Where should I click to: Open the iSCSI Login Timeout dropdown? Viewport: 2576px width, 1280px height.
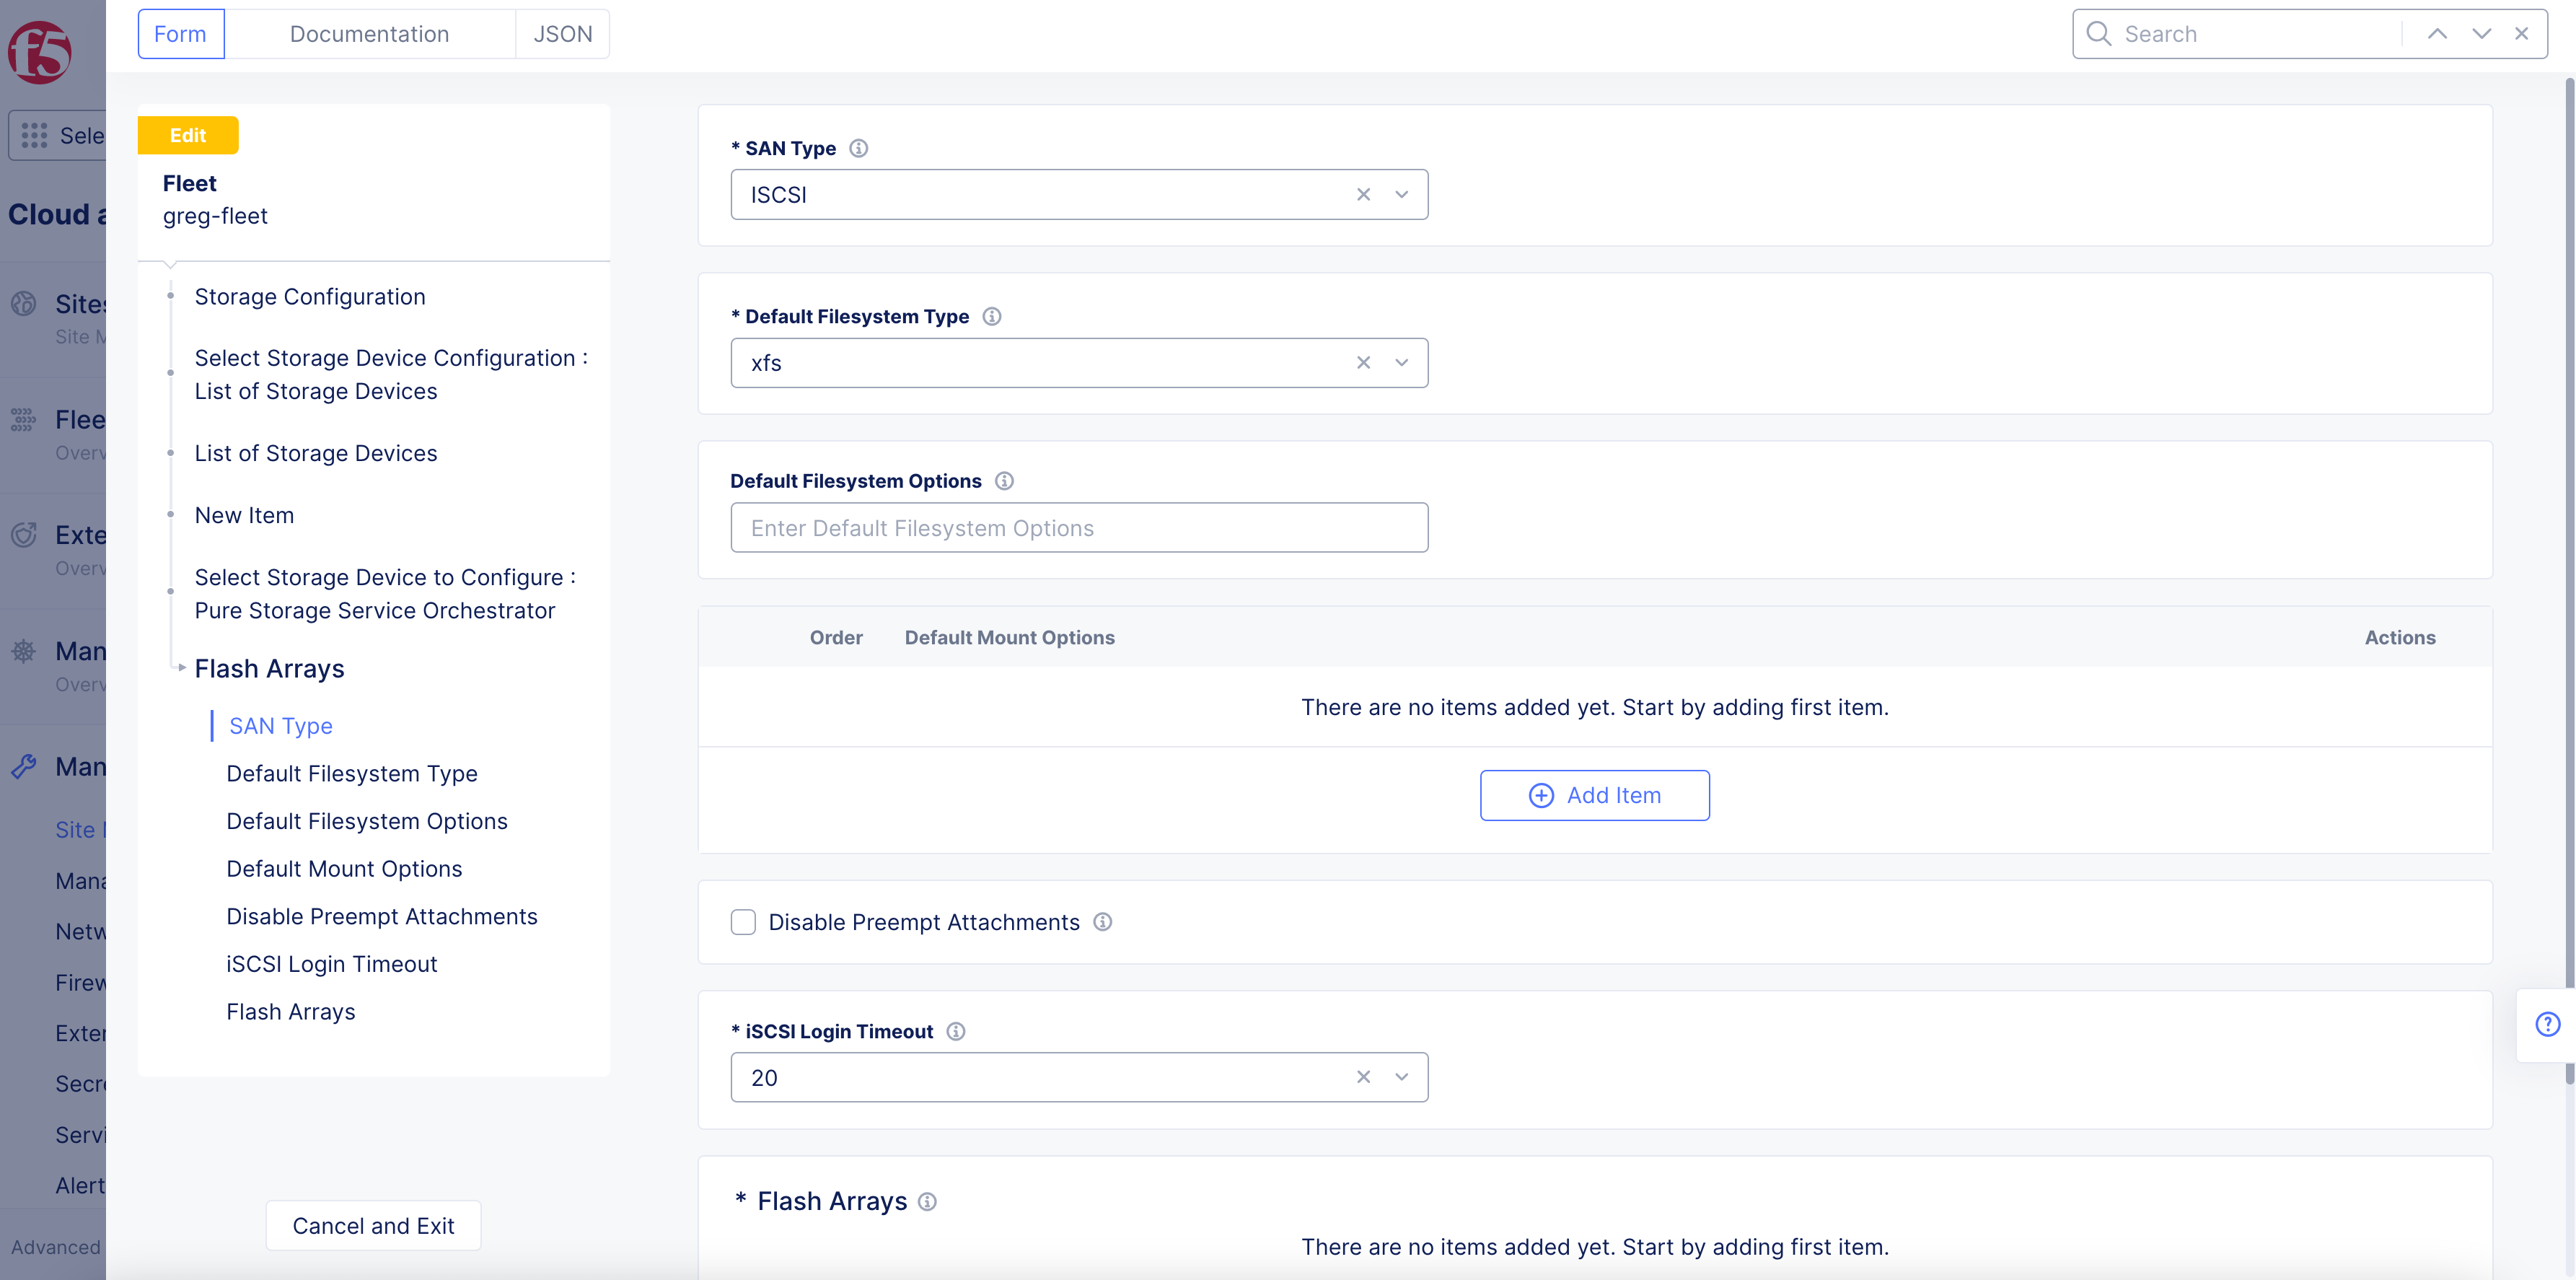tap(1401, 1077)
